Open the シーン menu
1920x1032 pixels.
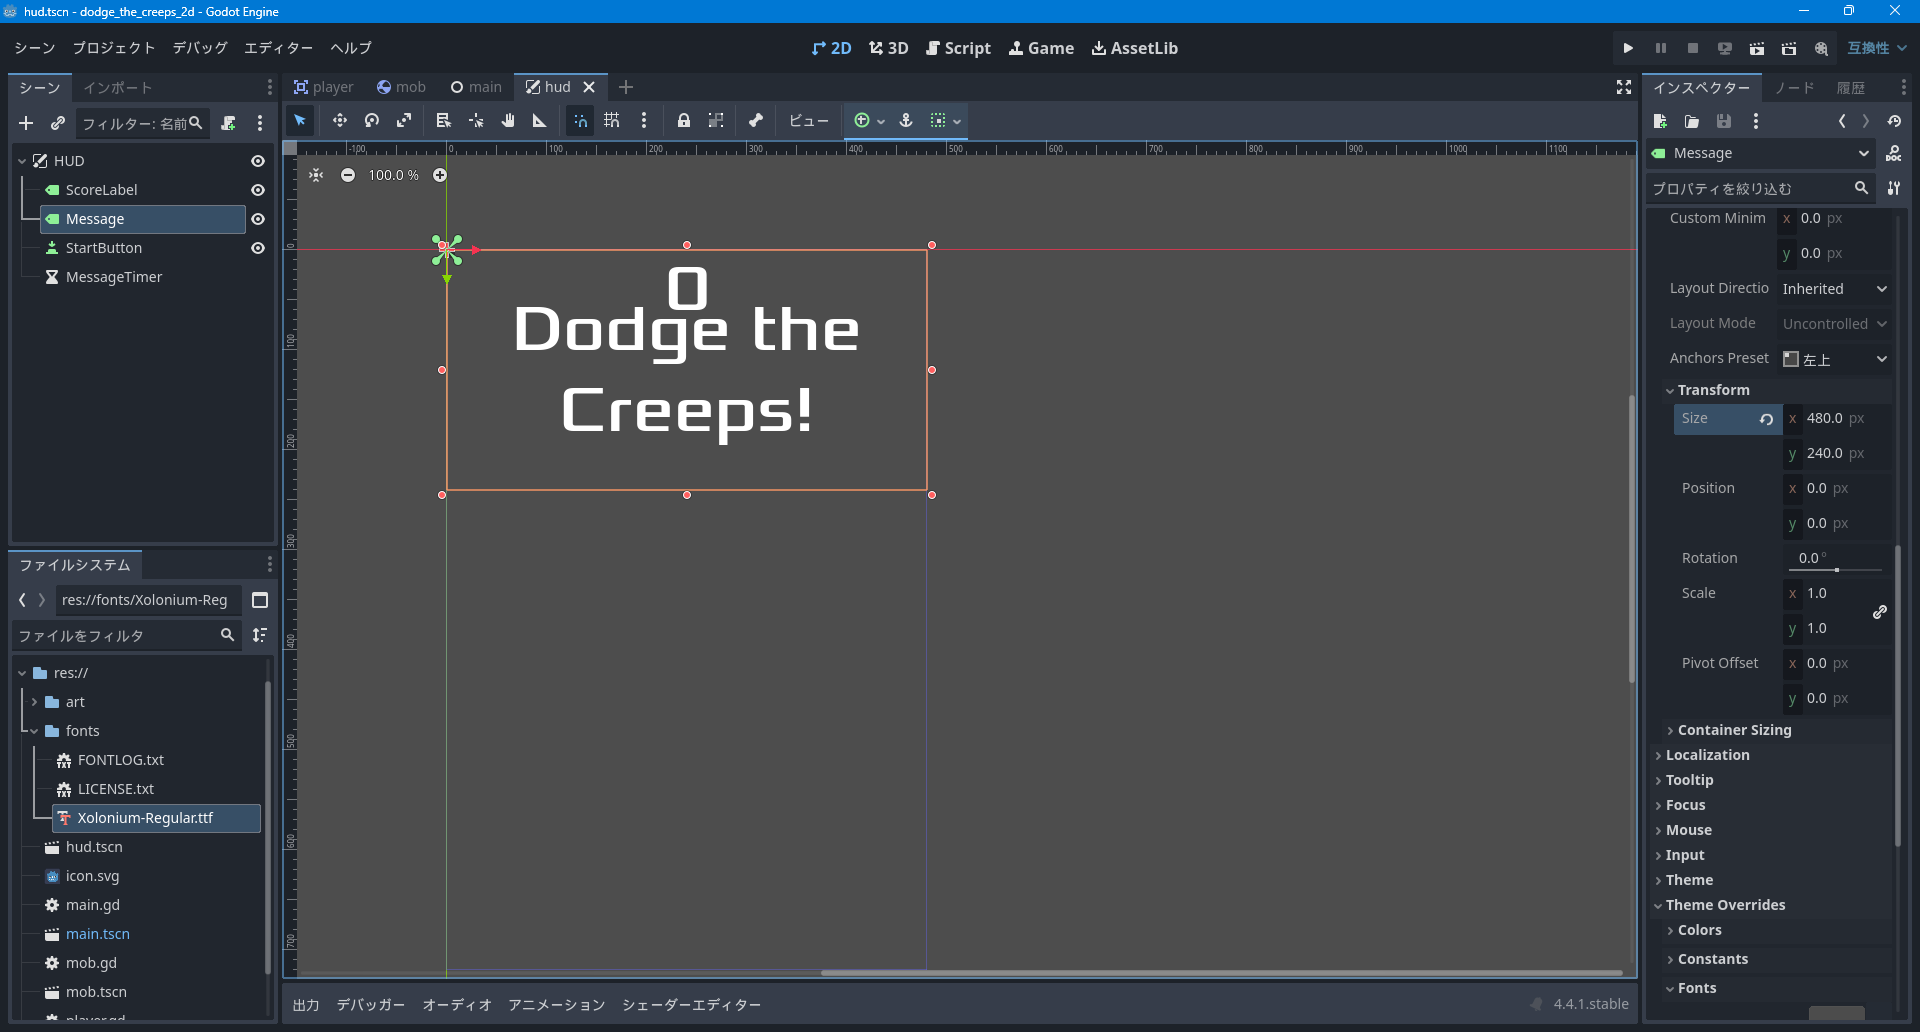tap(35, 48)
